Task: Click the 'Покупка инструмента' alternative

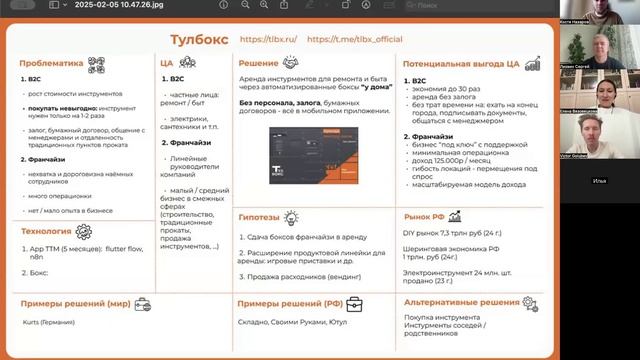Action: point(442,318)
